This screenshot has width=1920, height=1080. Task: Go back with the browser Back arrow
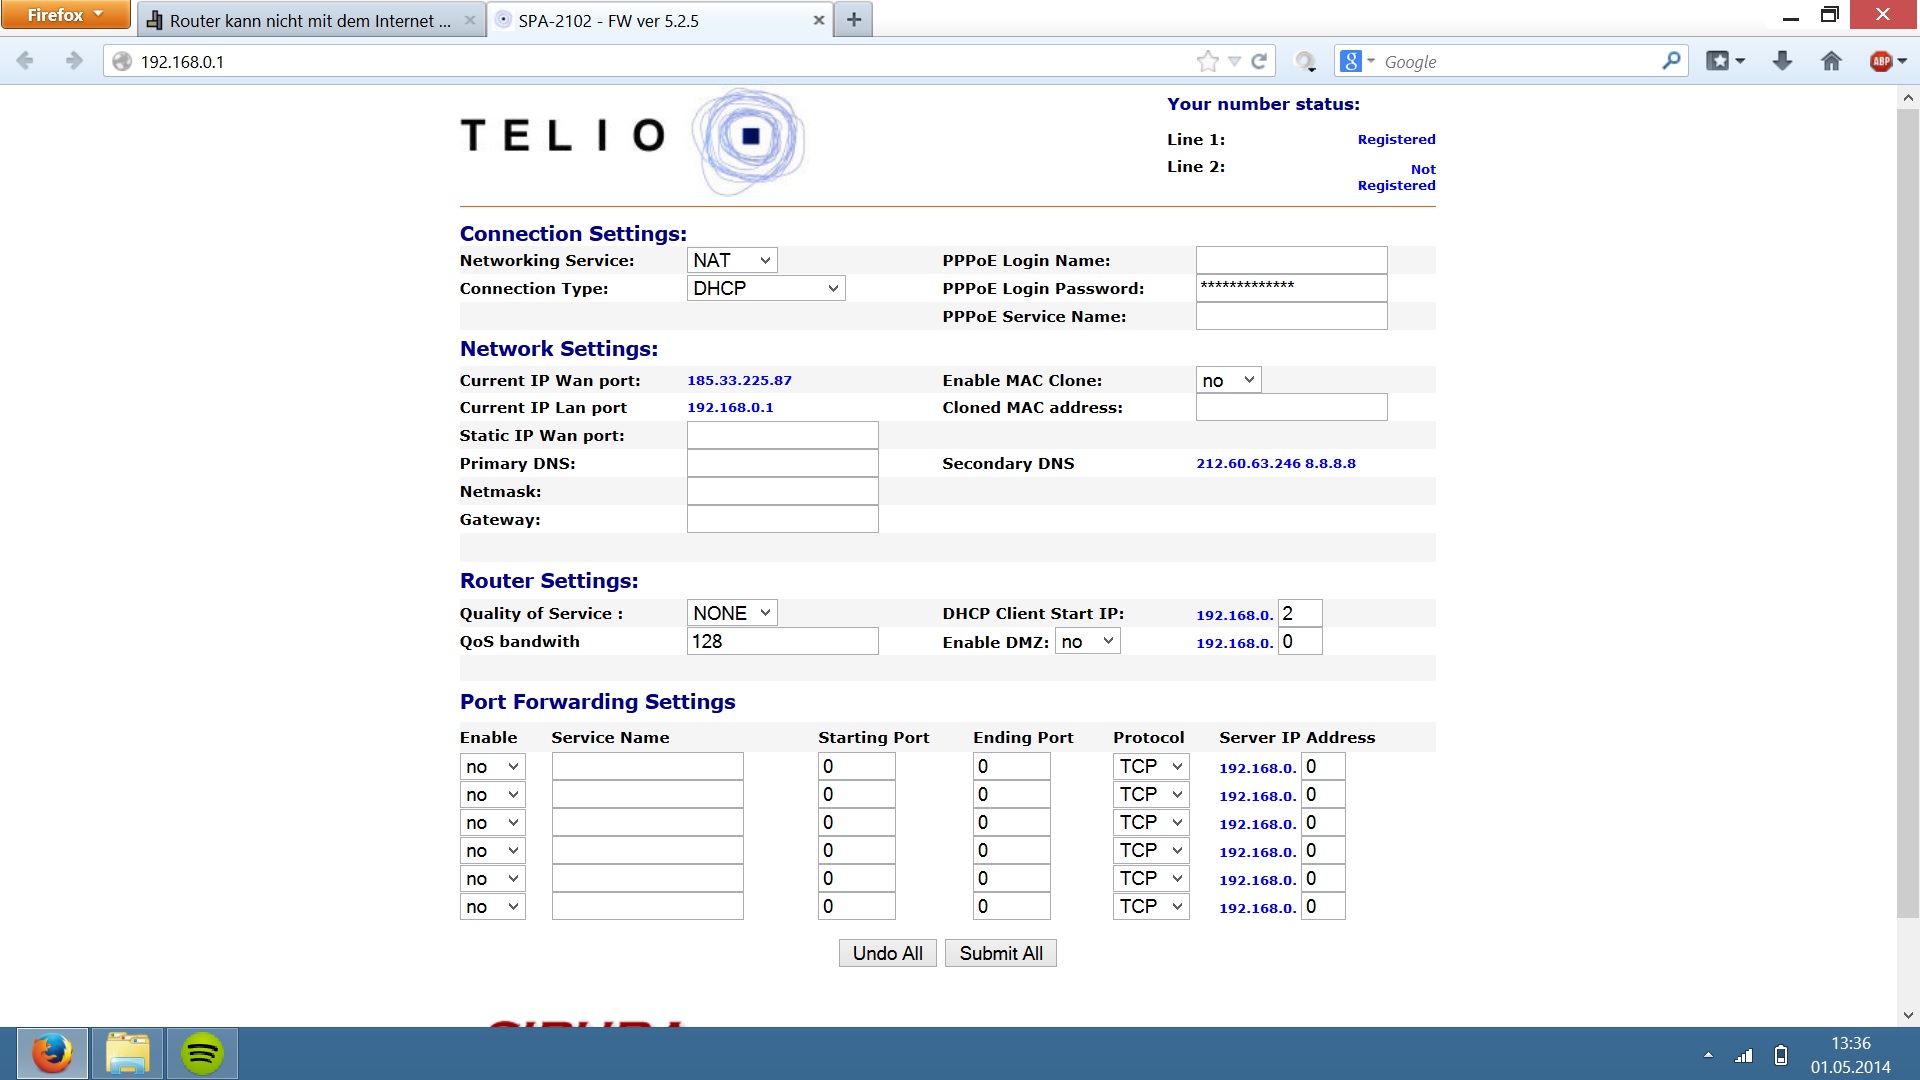tap(26, 61)
